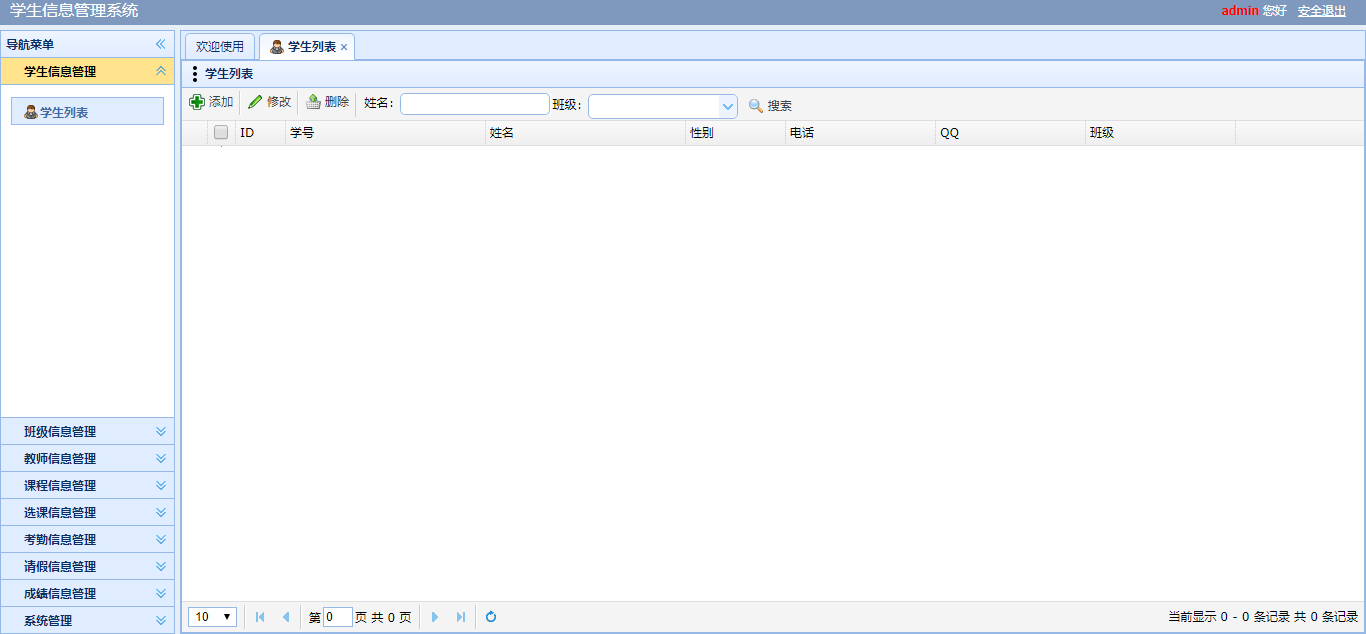
Task: Sort by the QQ column header
Action: tap(1010, 132)
